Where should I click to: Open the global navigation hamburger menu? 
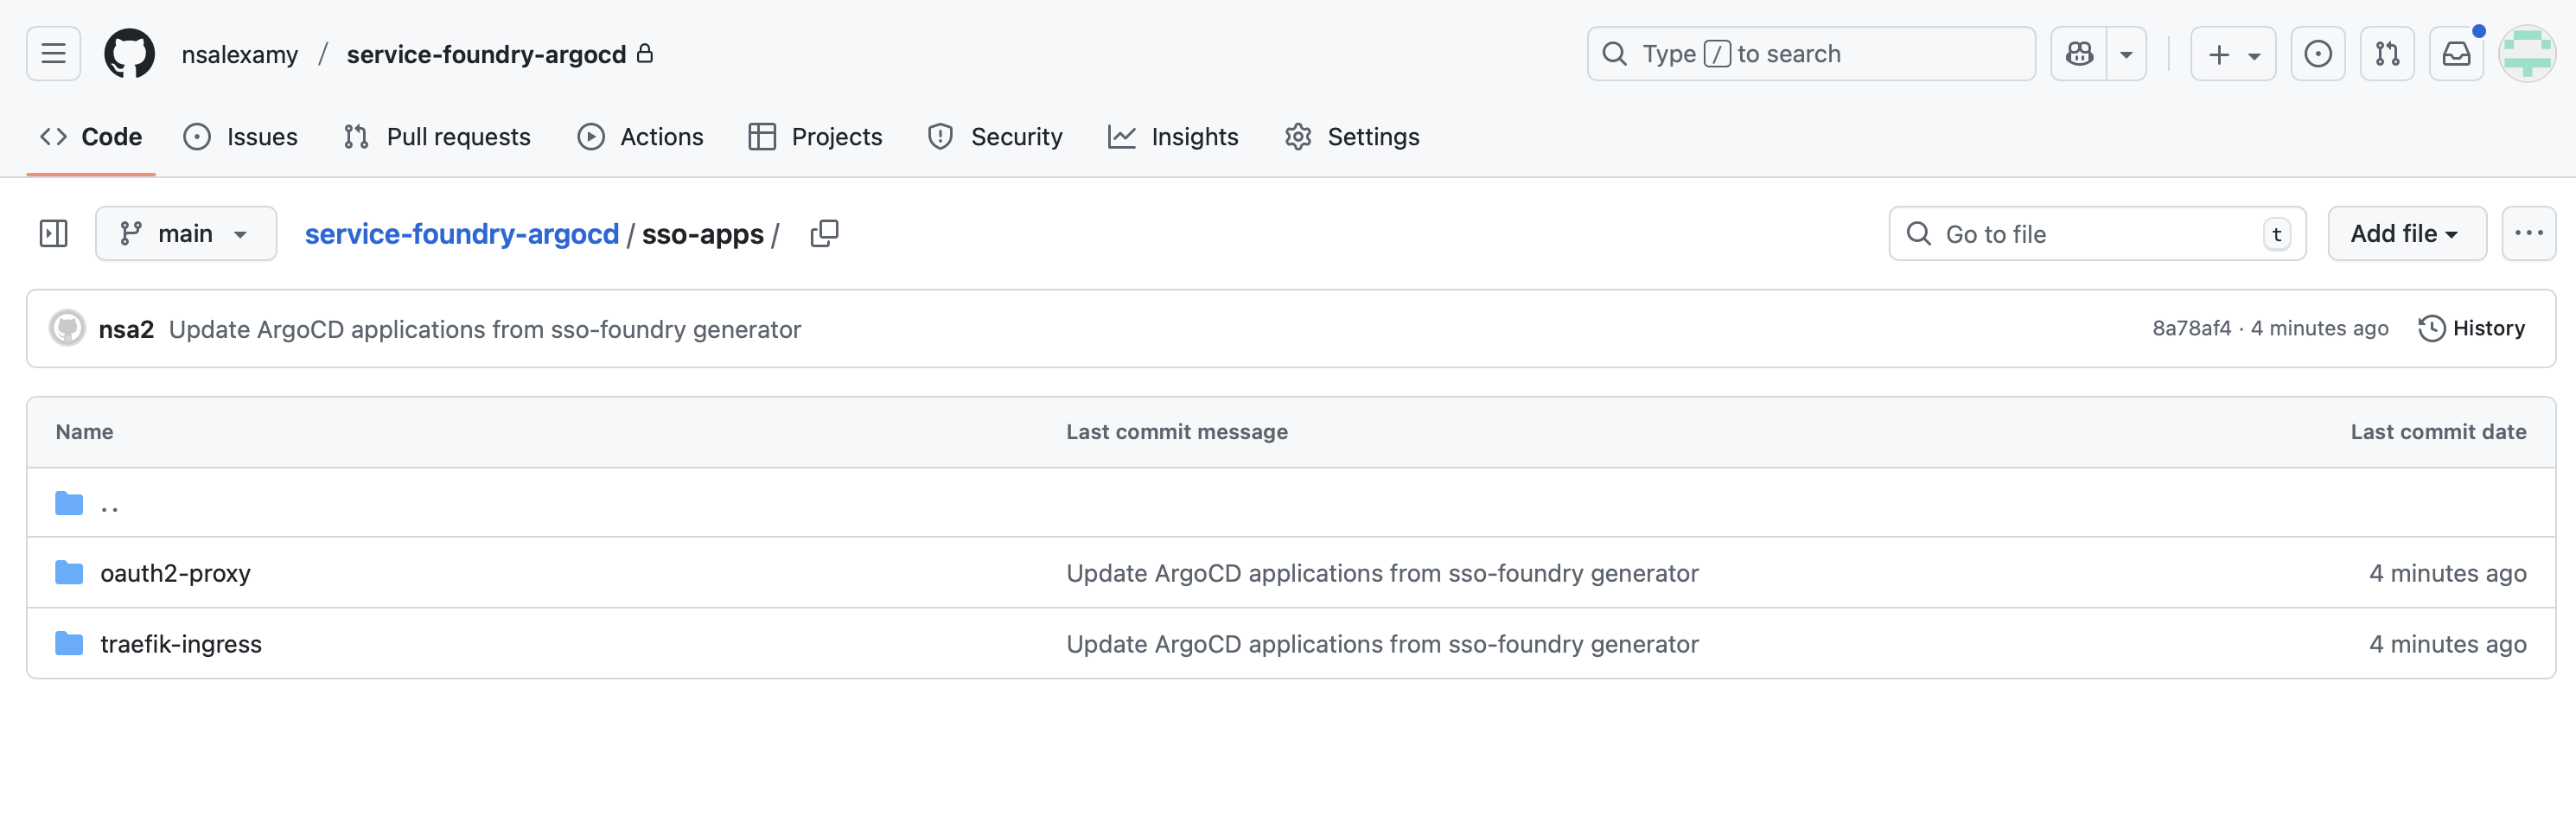(x=53, y=54)
